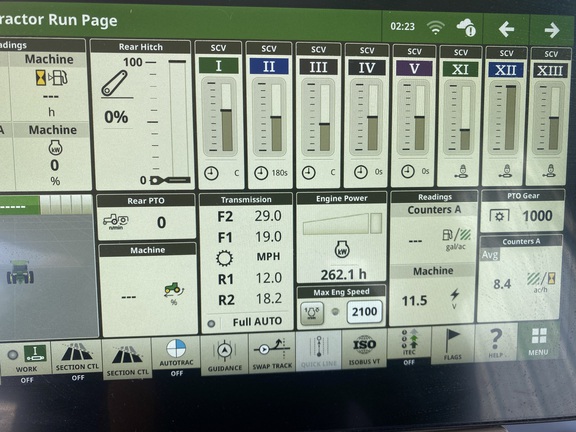Toggle the WORK recording switch

(x=27, y=363)
